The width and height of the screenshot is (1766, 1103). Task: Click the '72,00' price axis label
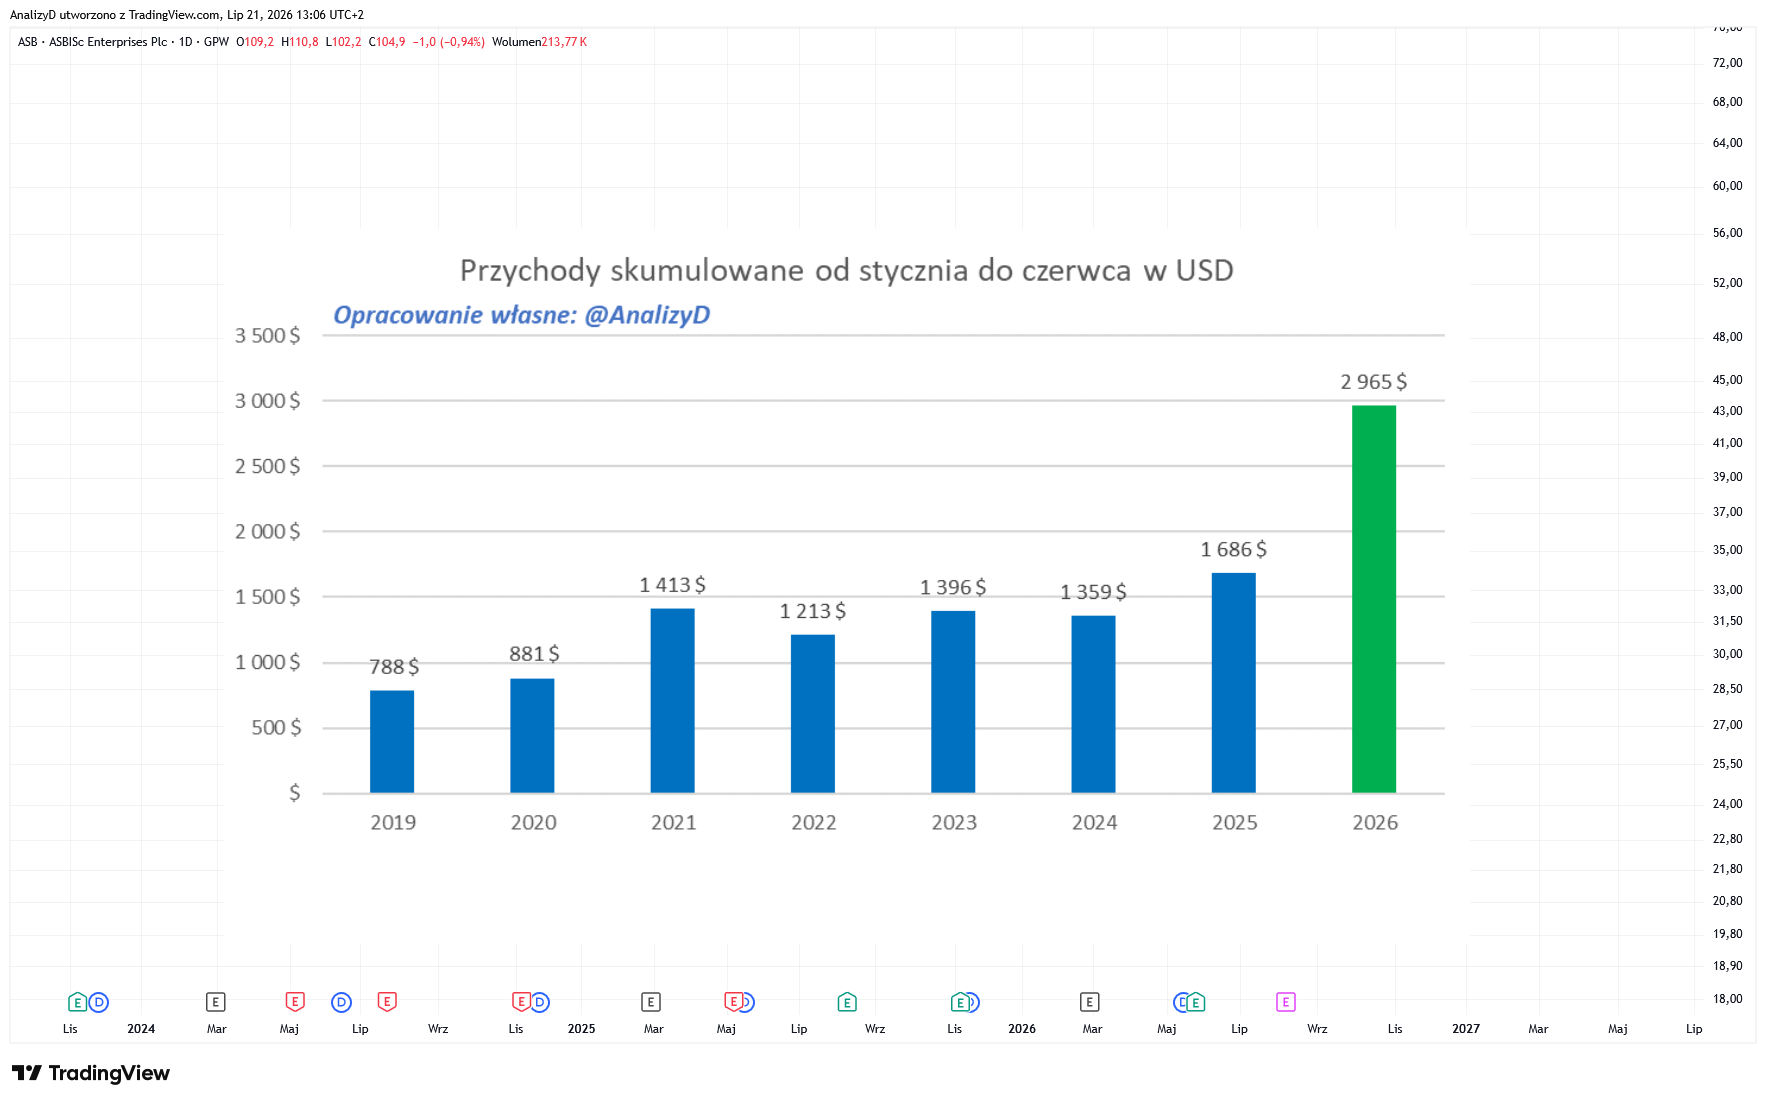pyautogui.click(x=1727, y=63)
